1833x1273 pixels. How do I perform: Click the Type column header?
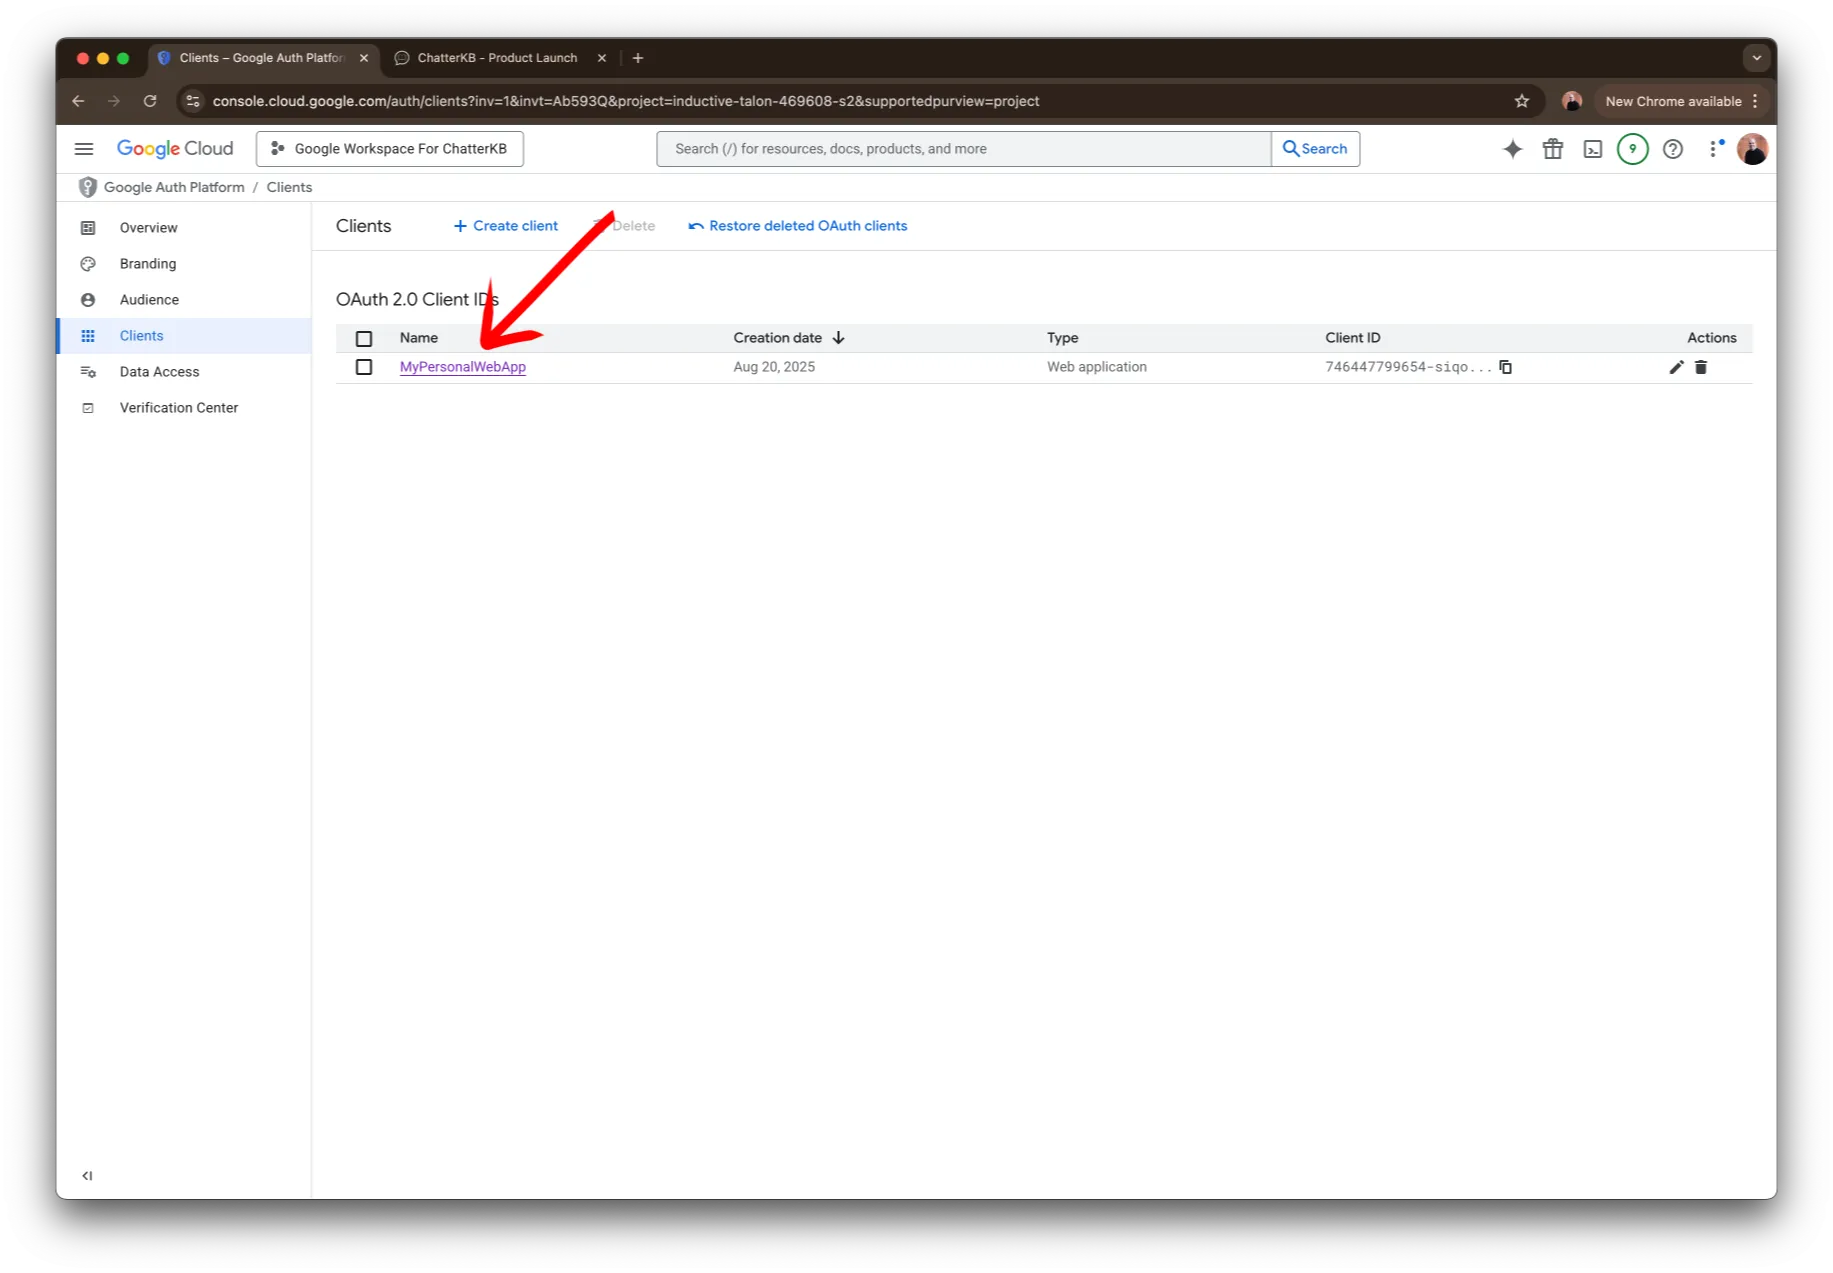[x=1062, y=338]
